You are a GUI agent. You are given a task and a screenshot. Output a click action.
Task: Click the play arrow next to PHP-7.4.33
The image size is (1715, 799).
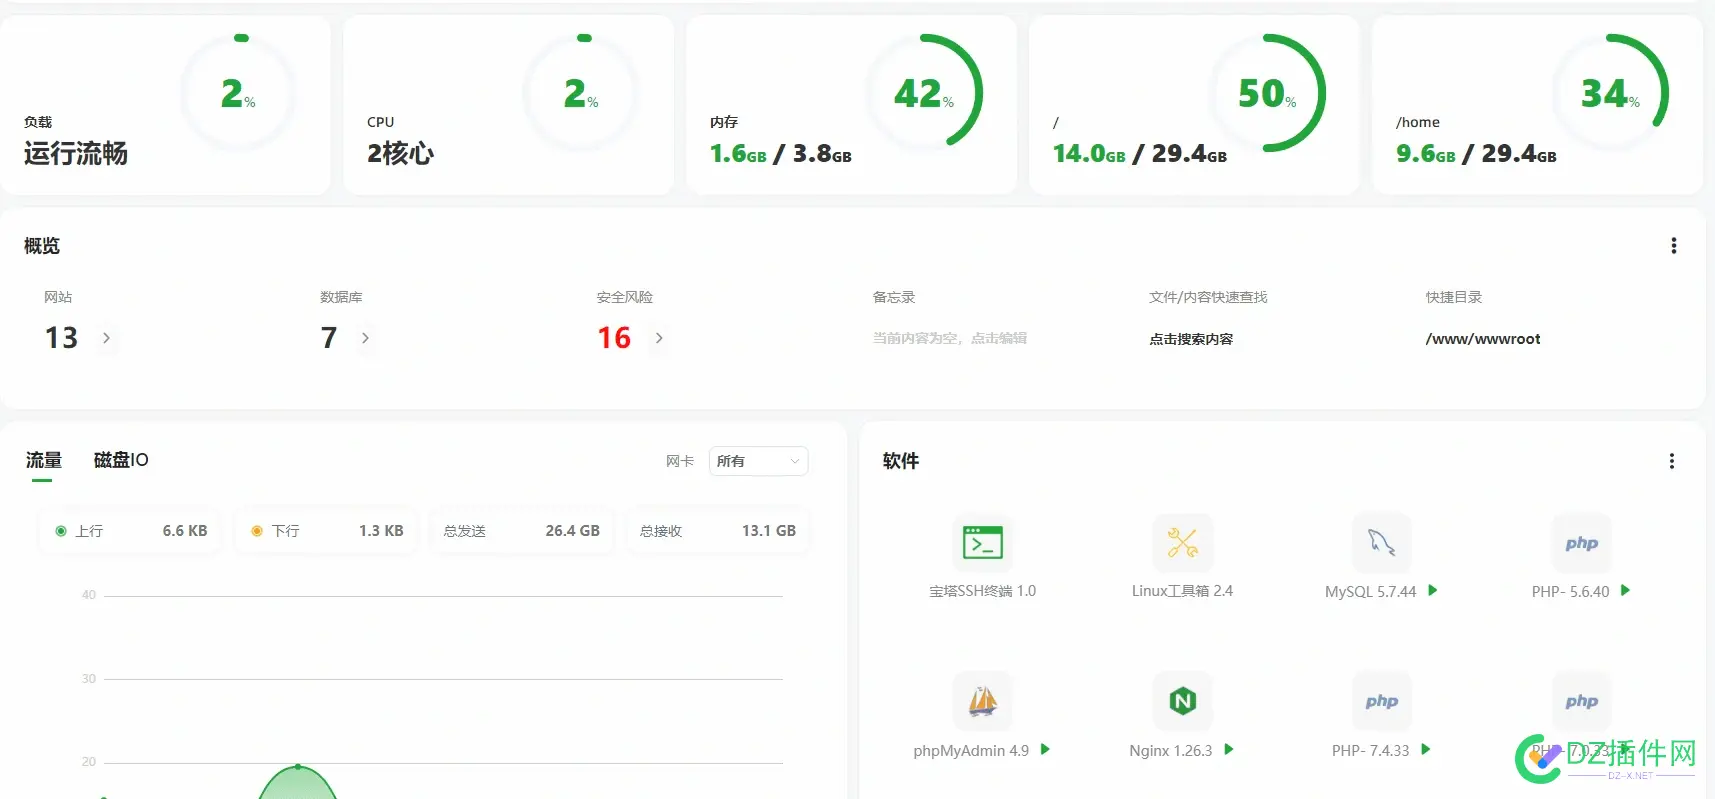[1426, 749]
